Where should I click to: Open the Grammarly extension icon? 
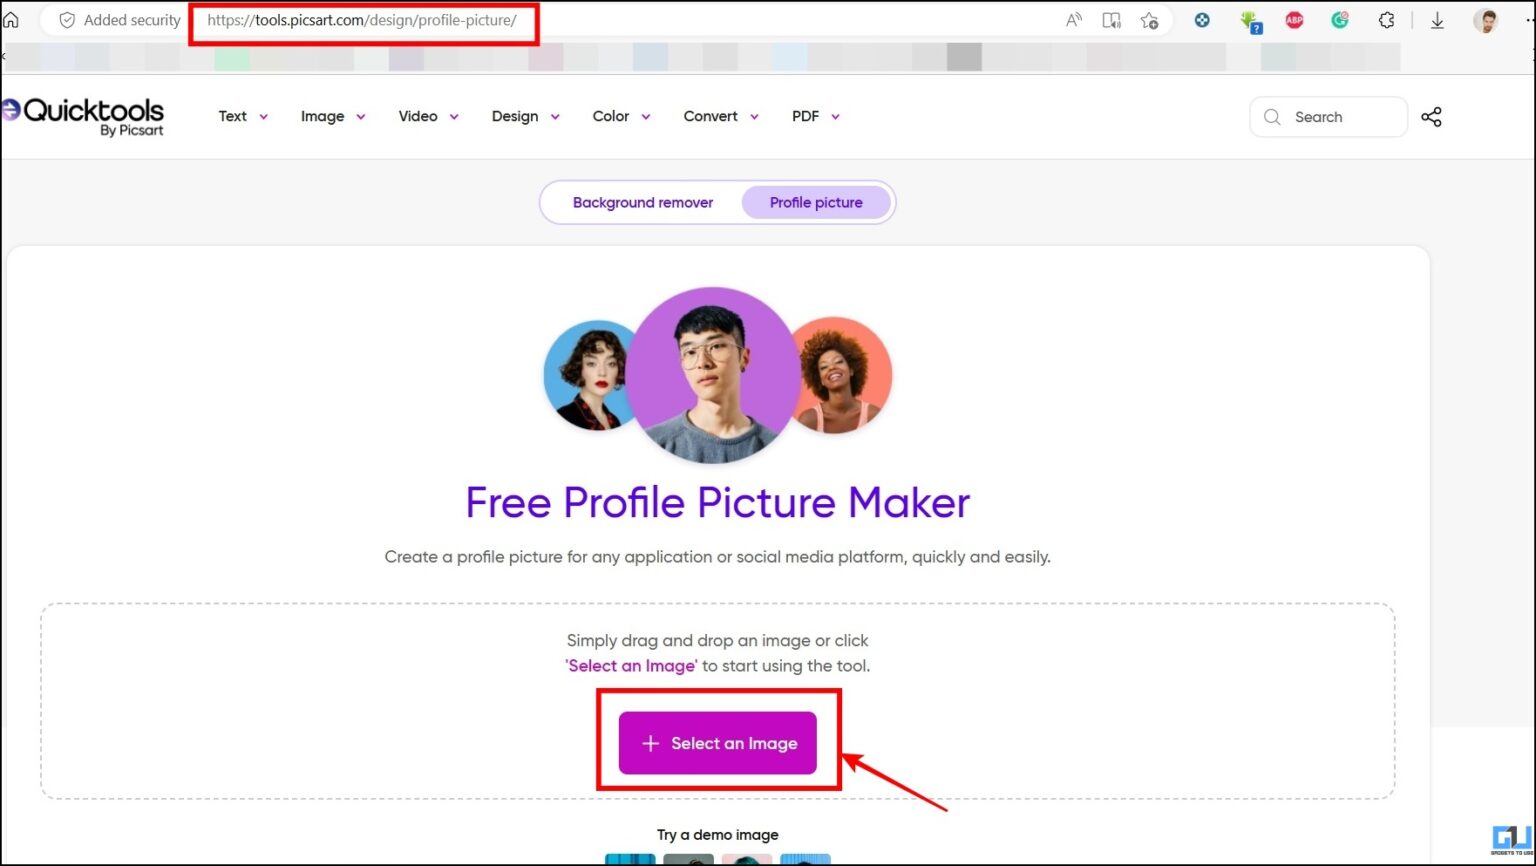1339,20
